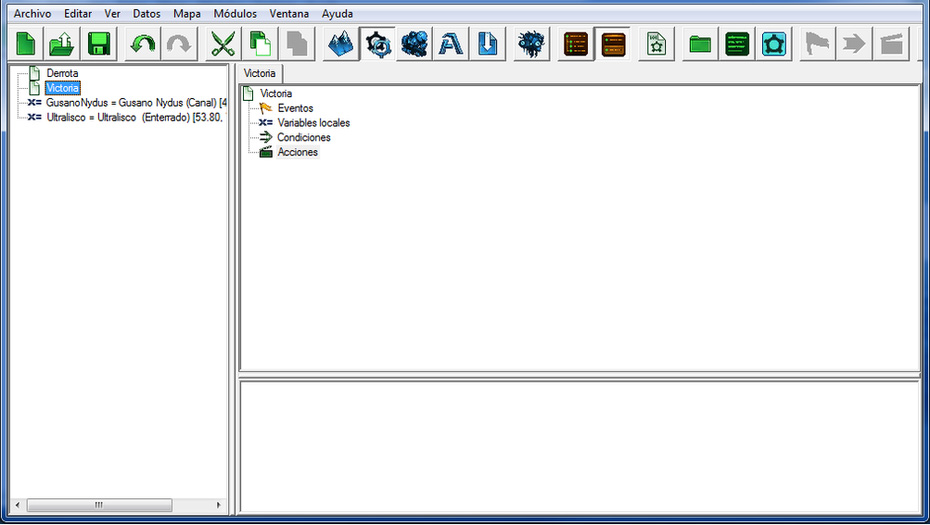Click the brown stacked panels view icon
Viewport: 930px width, 525px height.
(x=613, y=44)
